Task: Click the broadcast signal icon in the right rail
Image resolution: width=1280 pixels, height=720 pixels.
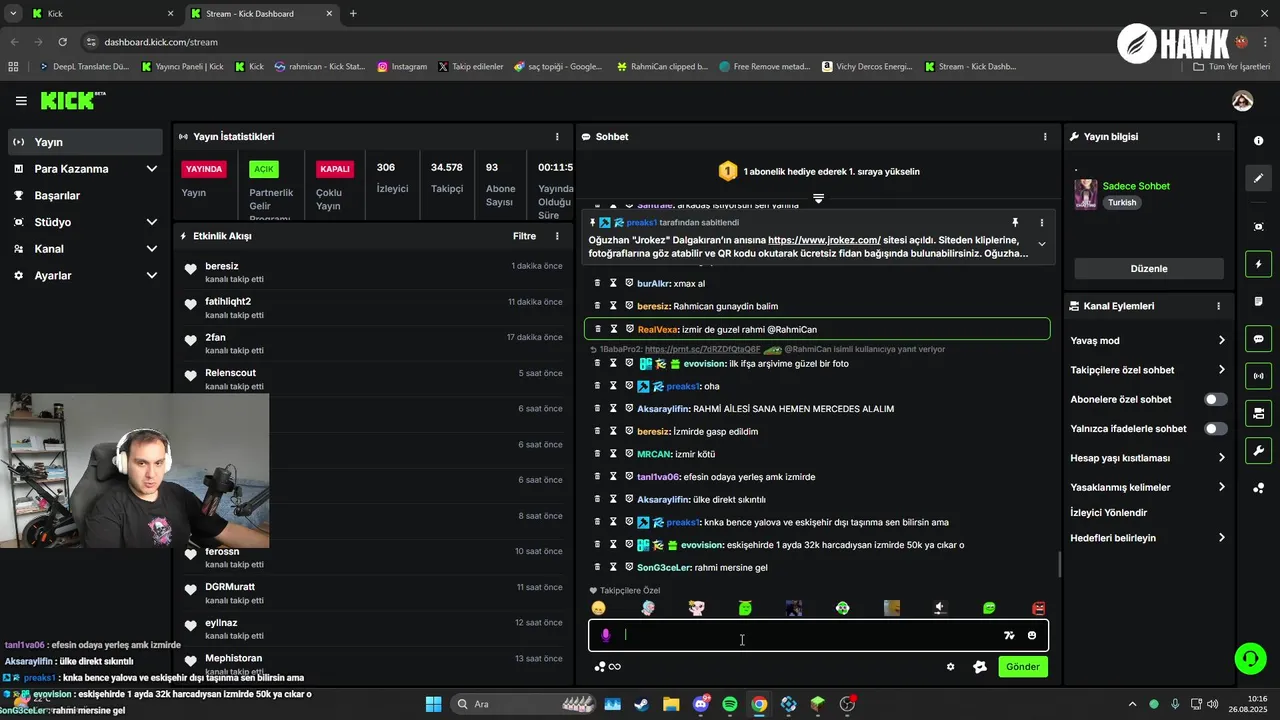Action: 1258,376
